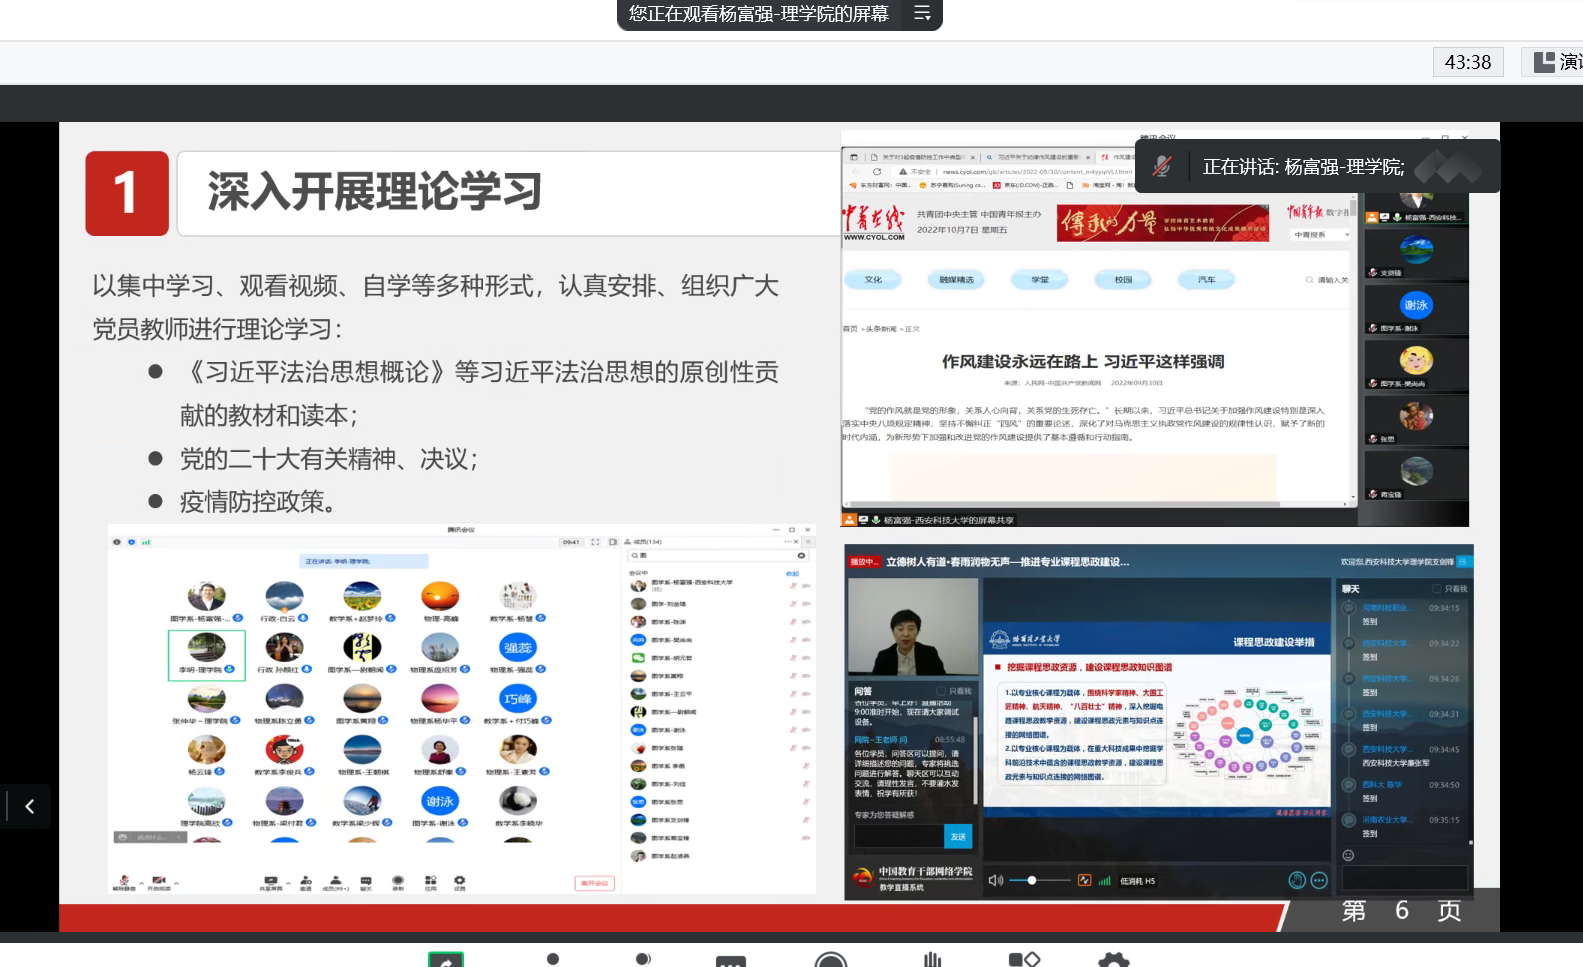
Task: Toggle 只看我 checkbox in 聊天 panel
Action: [1437, 589]
